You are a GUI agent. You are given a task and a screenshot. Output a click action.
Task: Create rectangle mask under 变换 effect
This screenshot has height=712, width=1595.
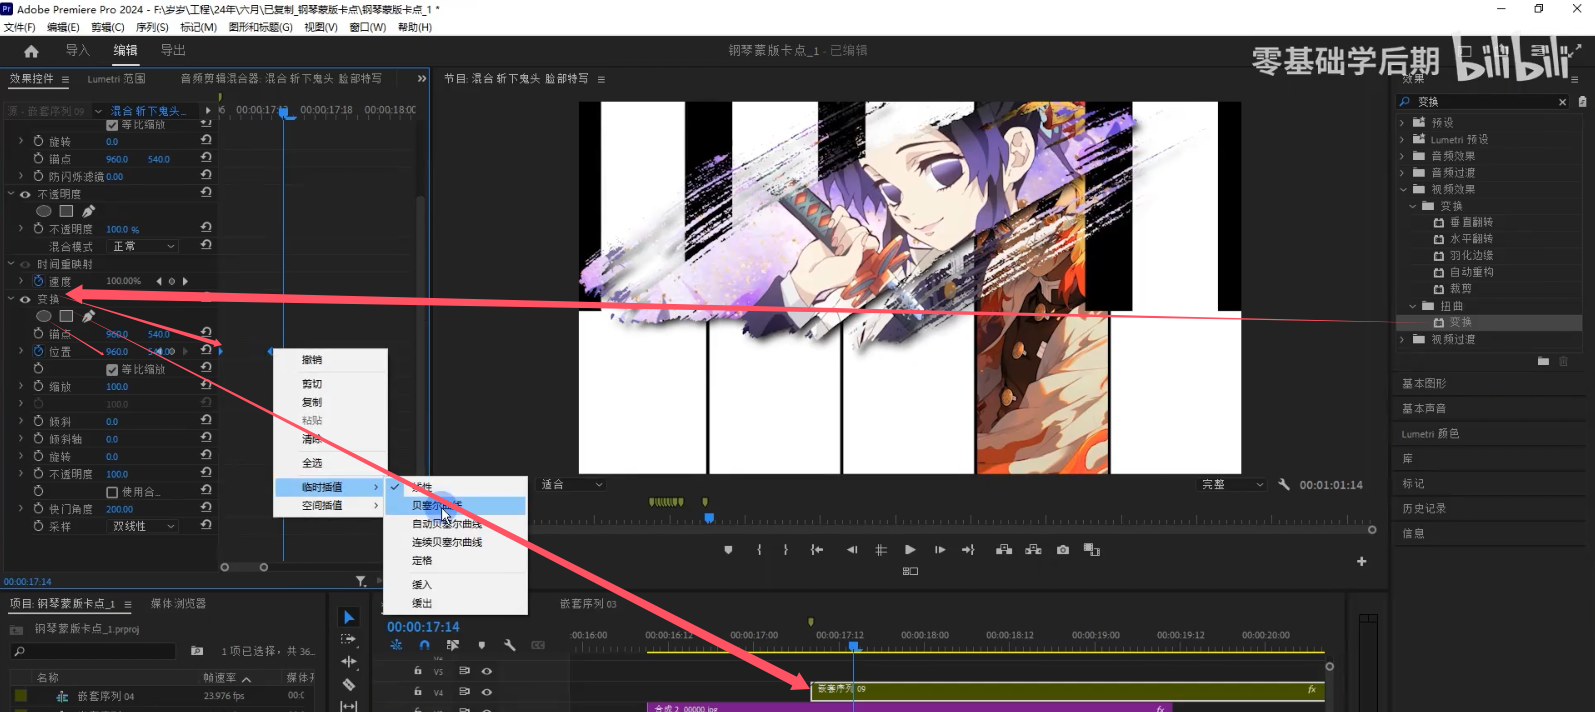66,316
